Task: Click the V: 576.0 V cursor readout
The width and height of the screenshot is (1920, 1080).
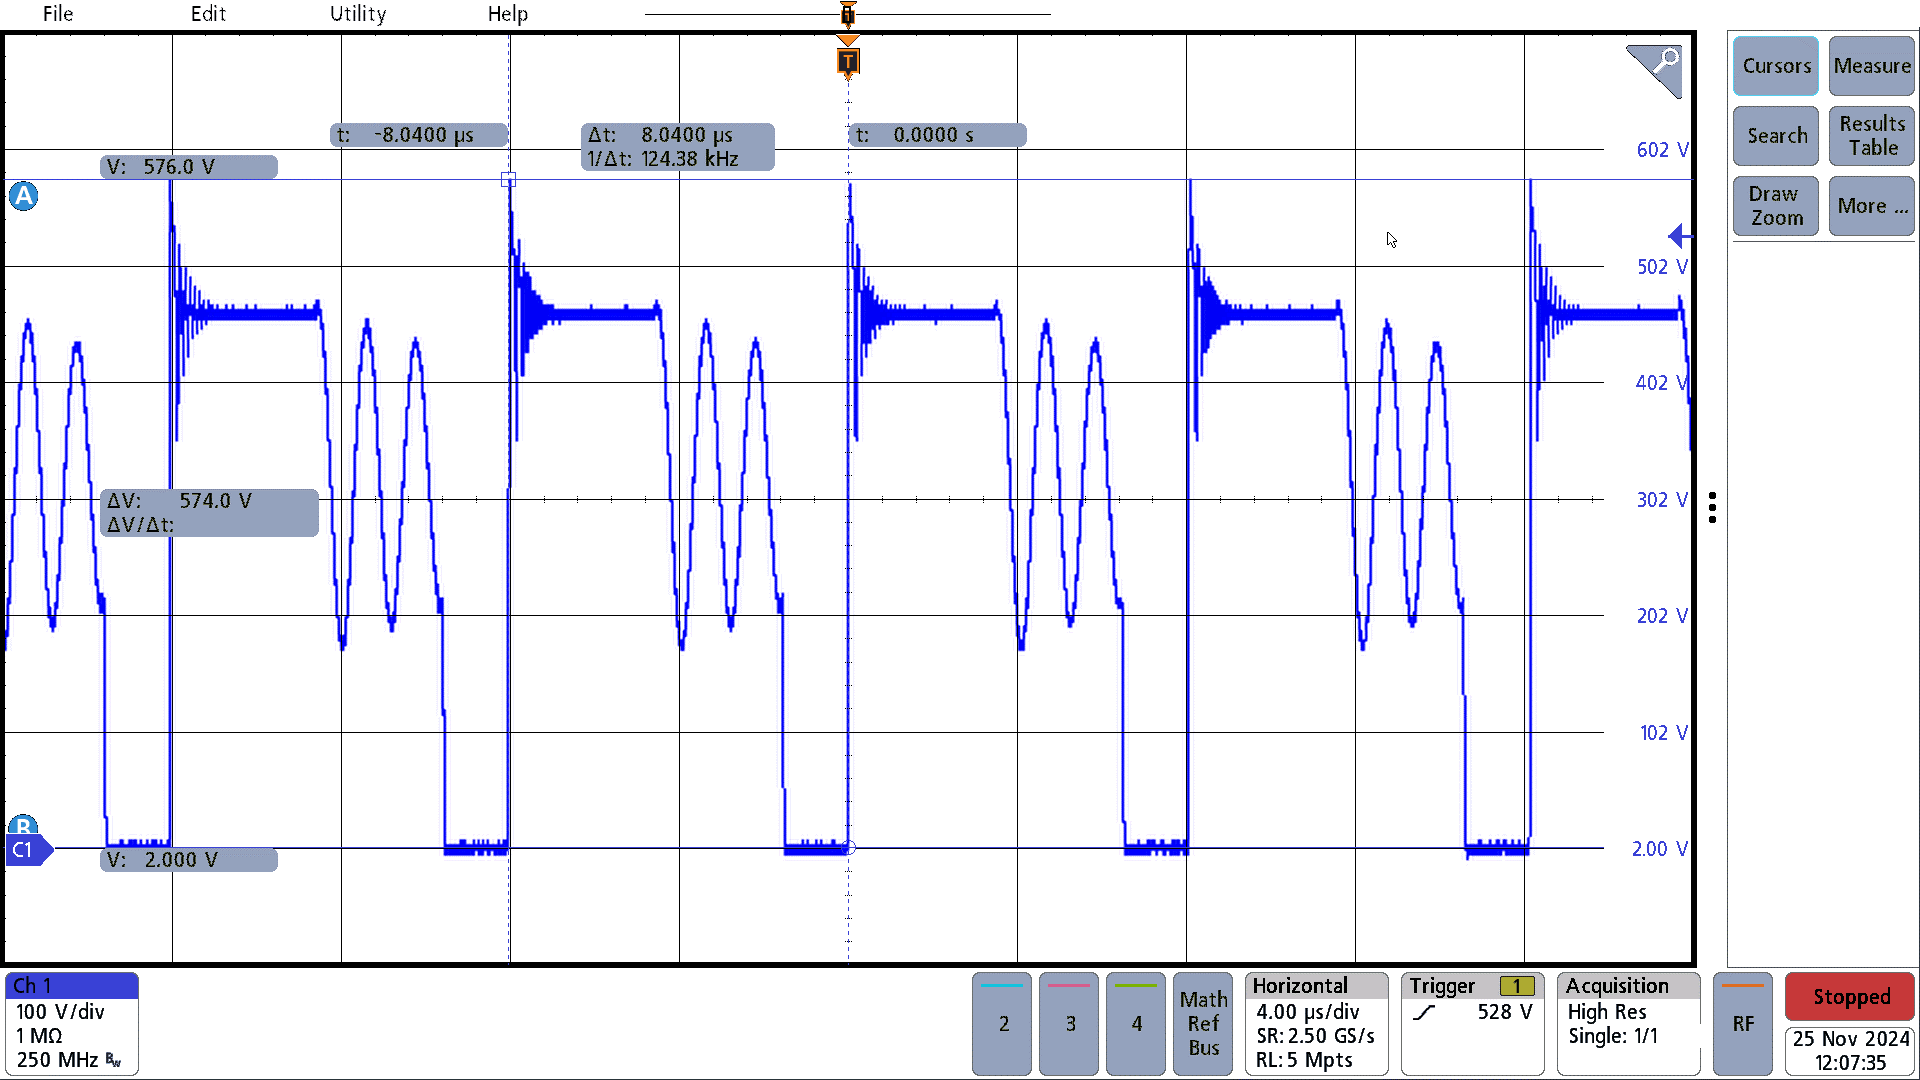Action: [x=189, y=167]
